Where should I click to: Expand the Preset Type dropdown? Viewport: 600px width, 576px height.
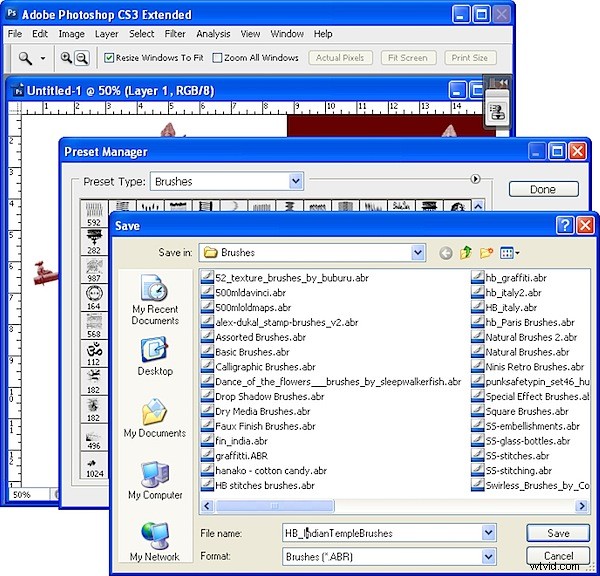point(296,182)
